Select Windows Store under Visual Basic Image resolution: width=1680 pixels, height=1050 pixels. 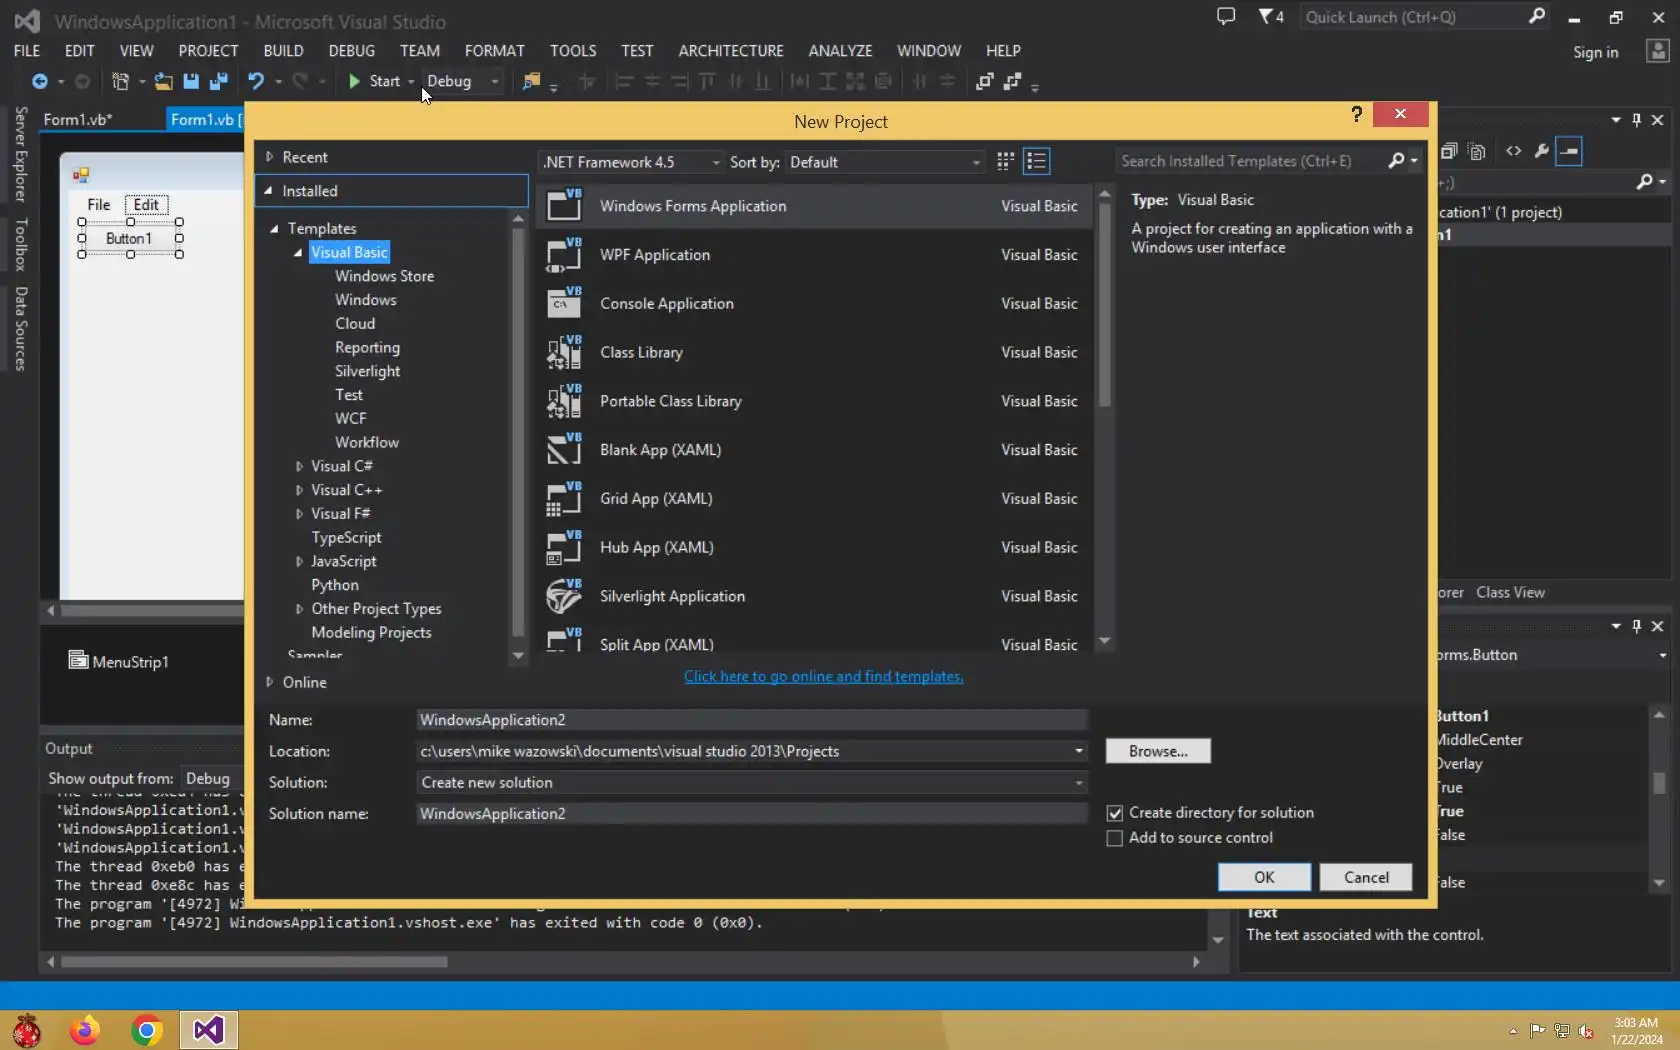(x=385, y=276)
